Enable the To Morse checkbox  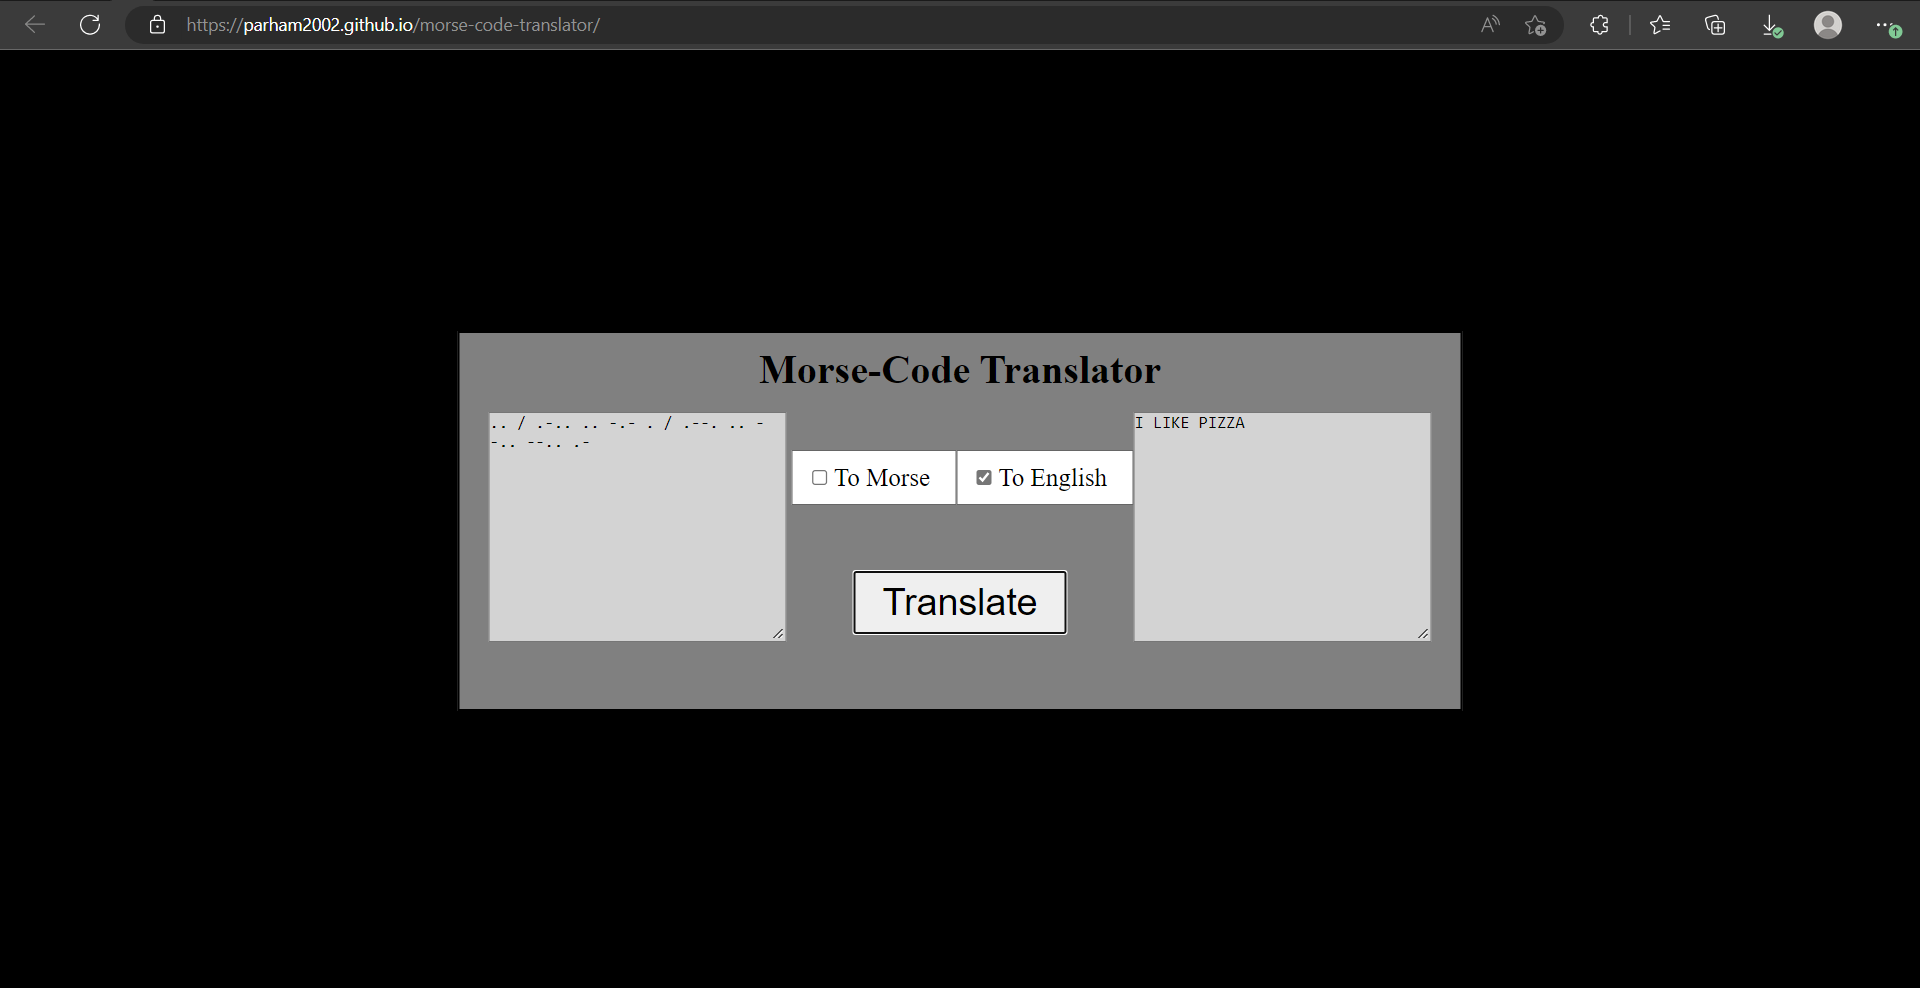820,478
